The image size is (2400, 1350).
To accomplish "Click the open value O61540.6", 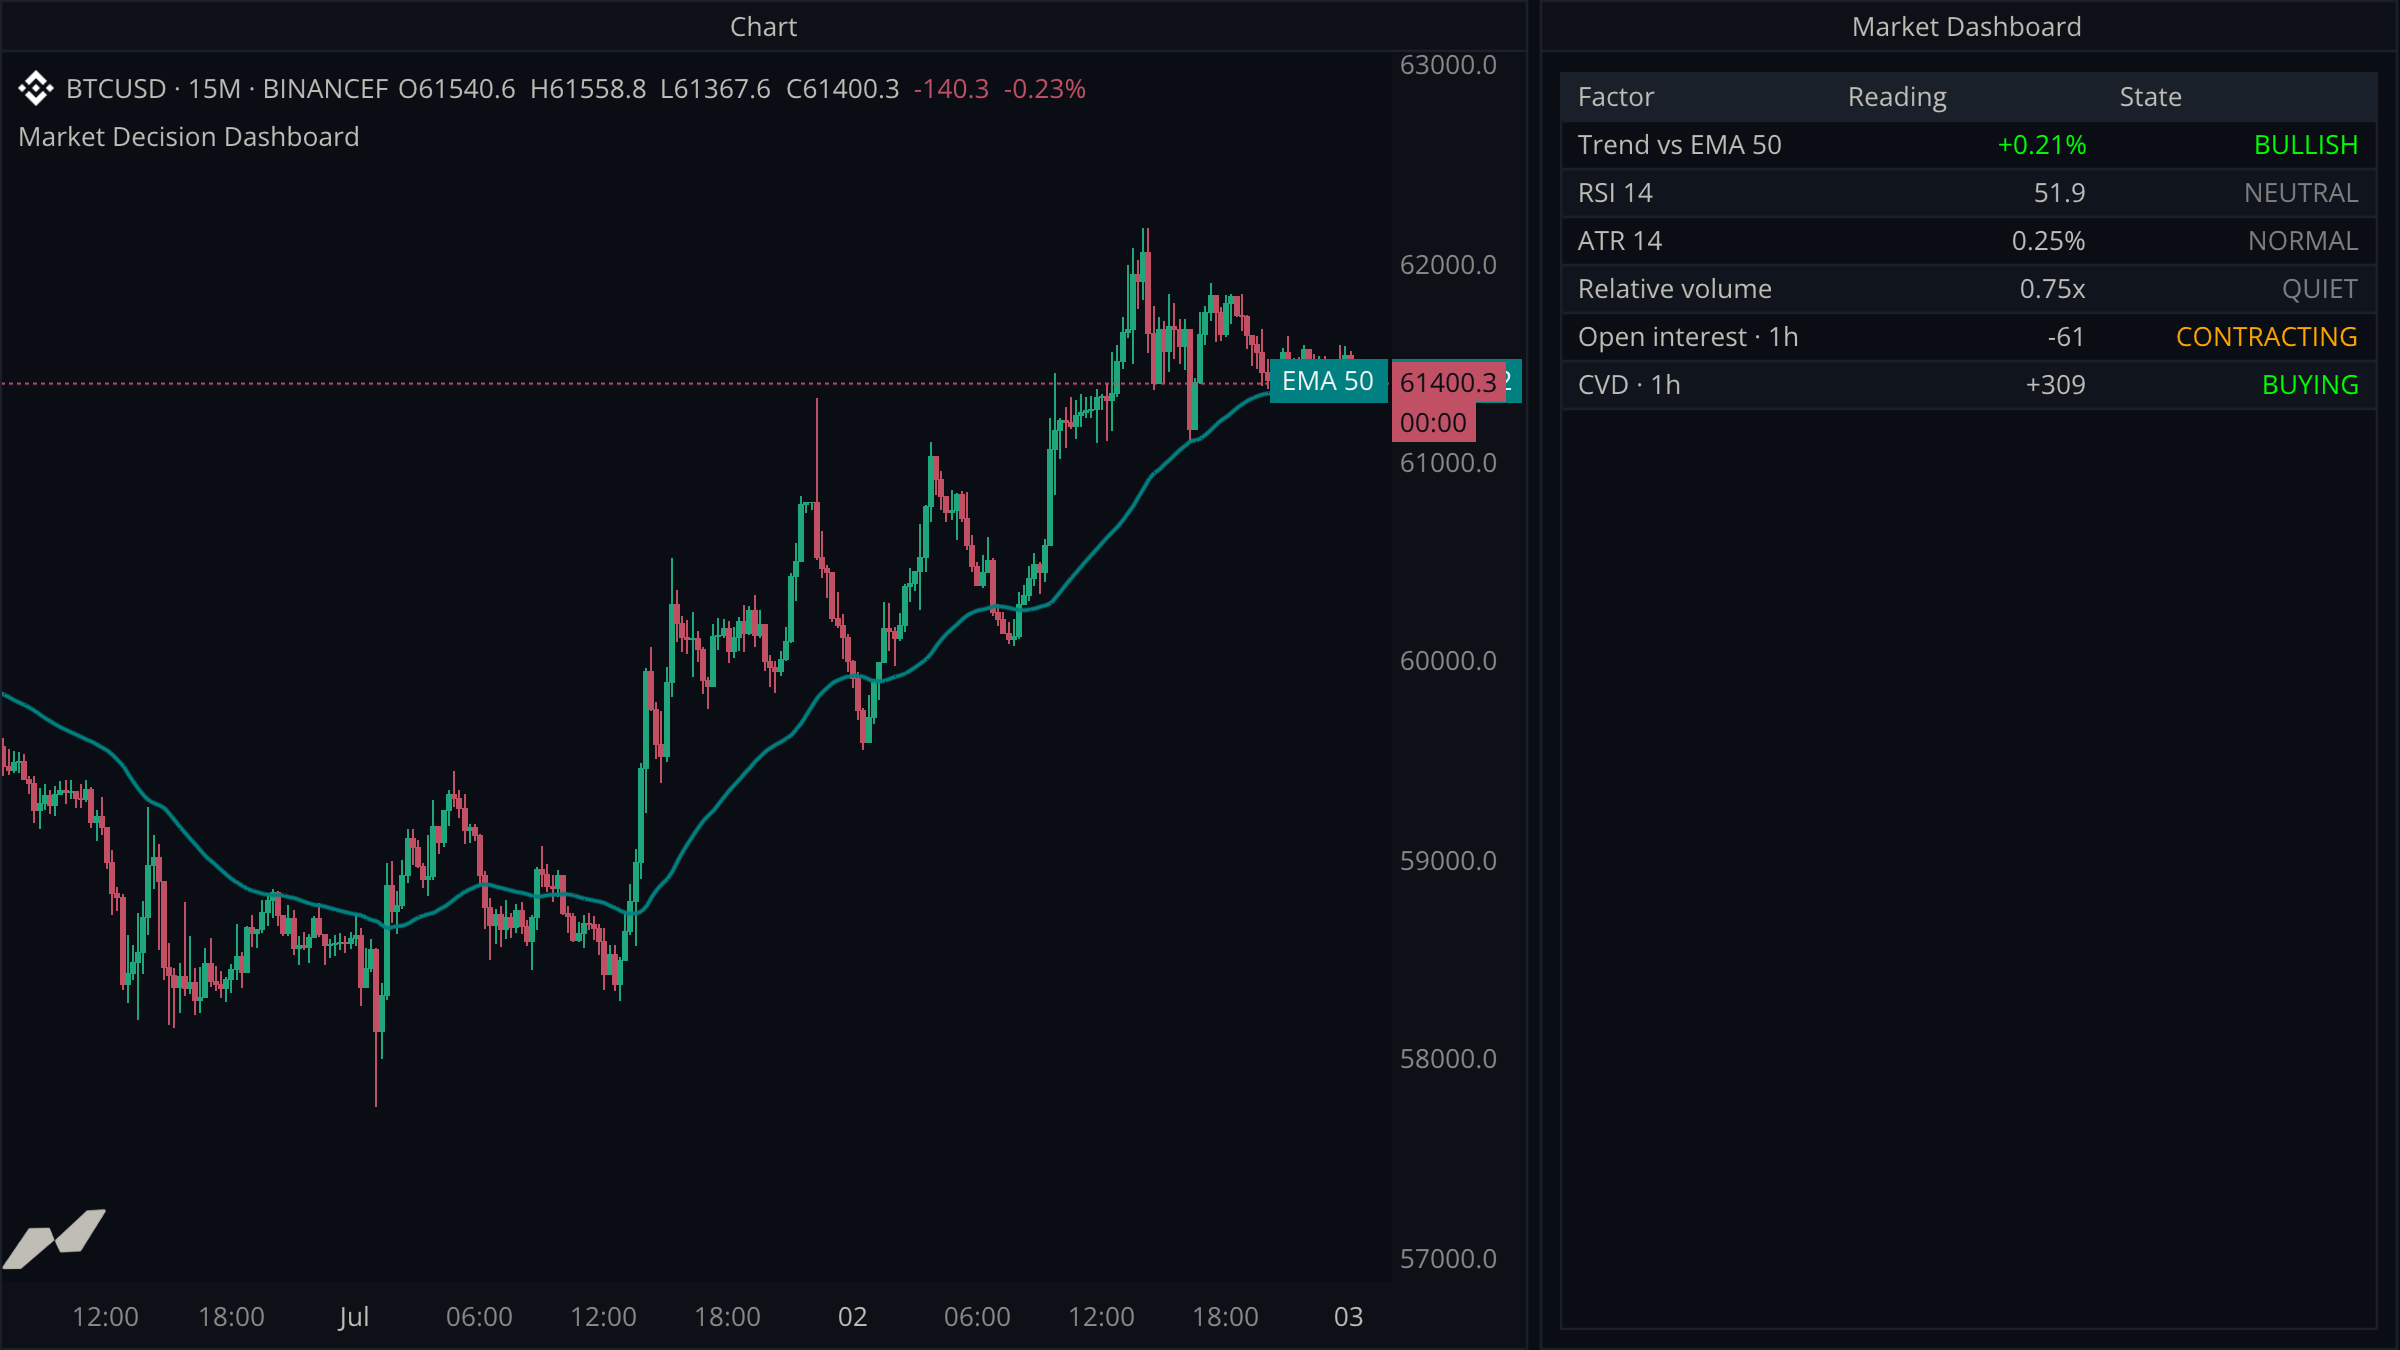I will (457, 89).
